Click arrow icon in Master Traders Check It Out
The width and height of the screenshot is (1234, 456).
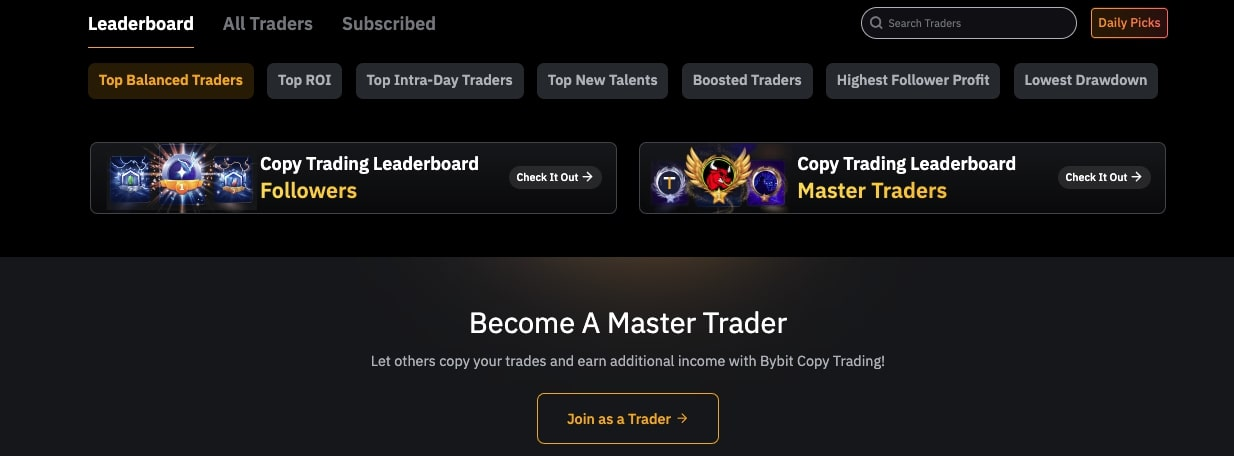1135,177
